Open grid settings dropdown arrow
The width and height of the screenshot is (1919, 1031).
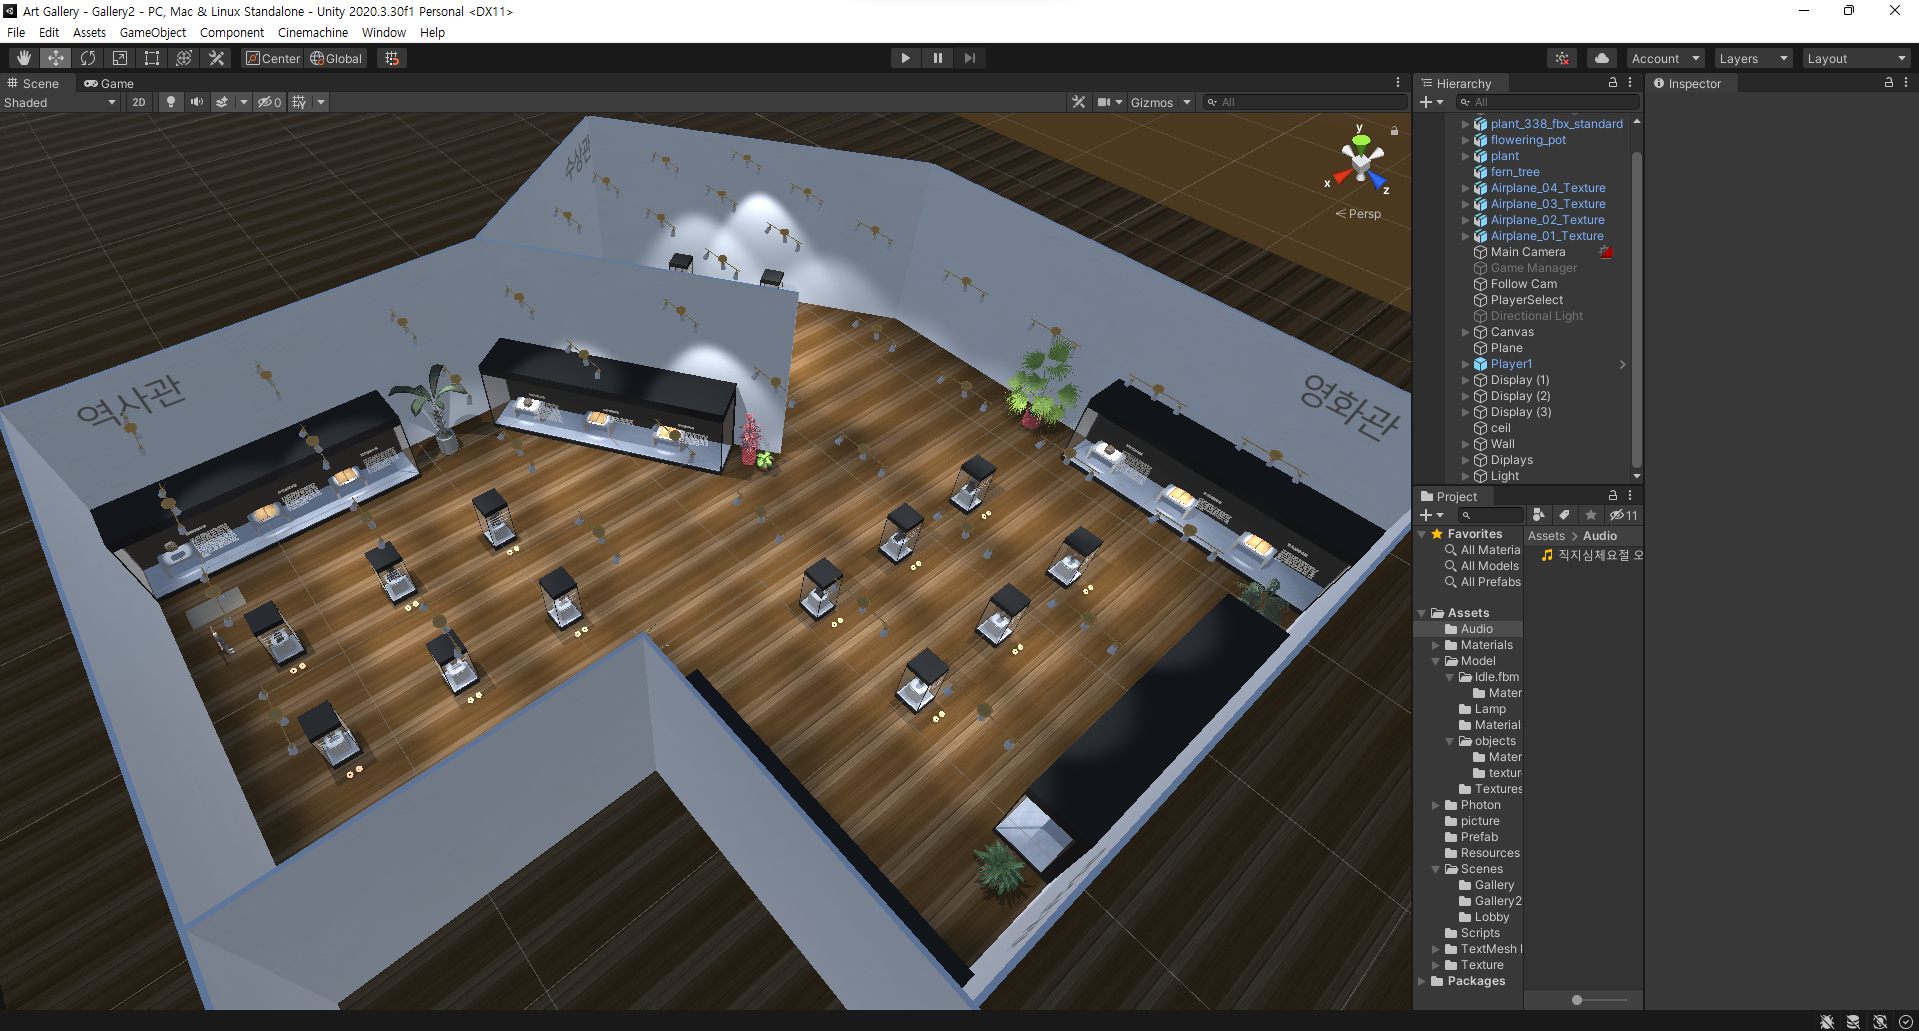(x=321, y=102)
